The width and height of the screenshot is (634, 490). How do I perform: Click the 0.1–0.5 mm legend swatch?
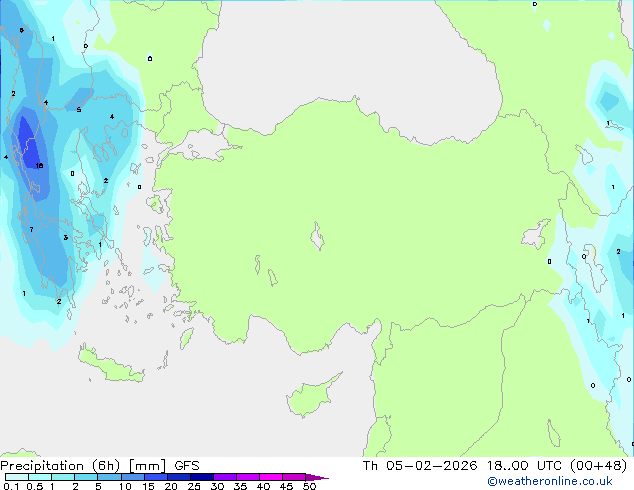click(17, 477)
